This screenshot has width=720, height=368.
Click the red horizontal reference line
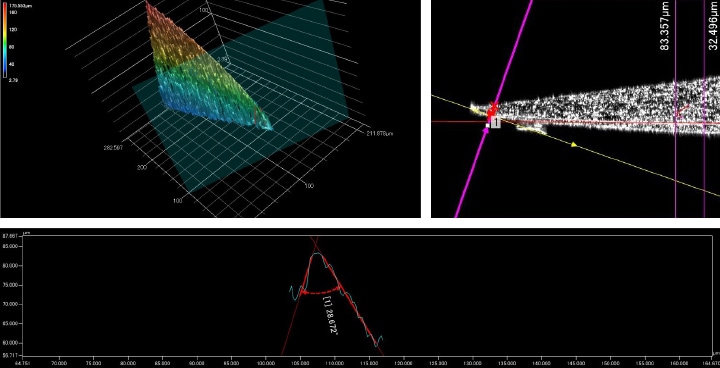[x=576, y=122]
